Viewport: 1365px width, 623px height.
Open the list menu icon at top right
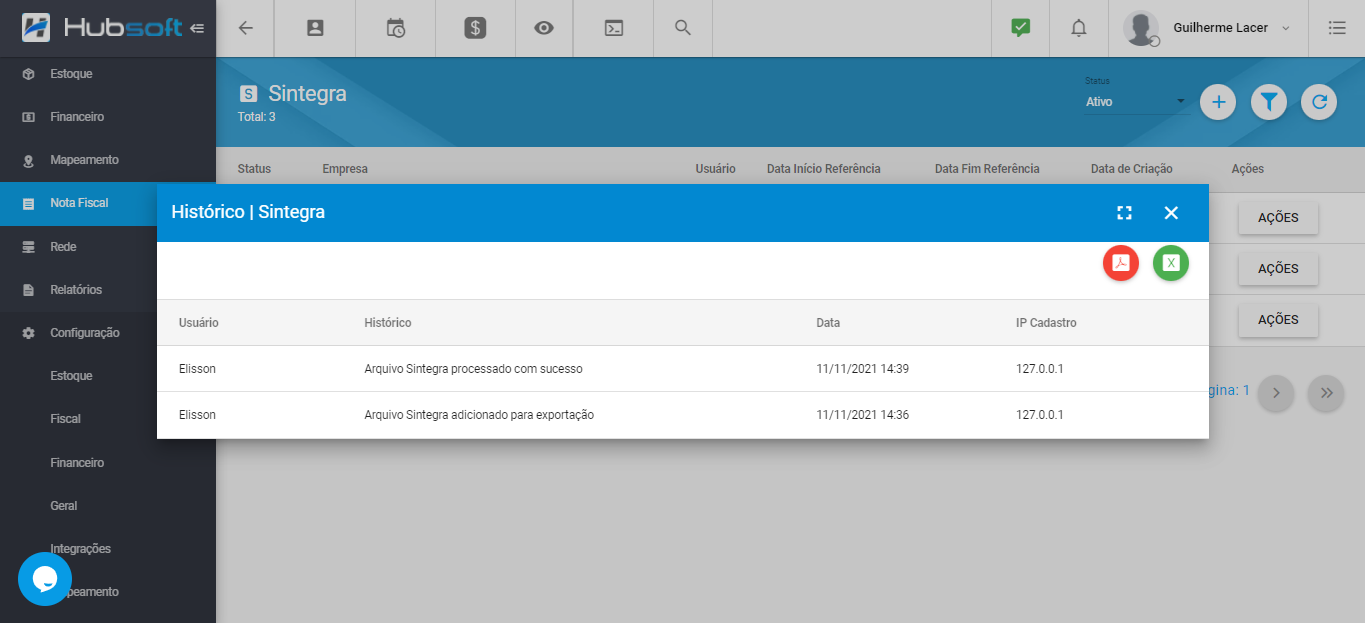pos(1337,28)
